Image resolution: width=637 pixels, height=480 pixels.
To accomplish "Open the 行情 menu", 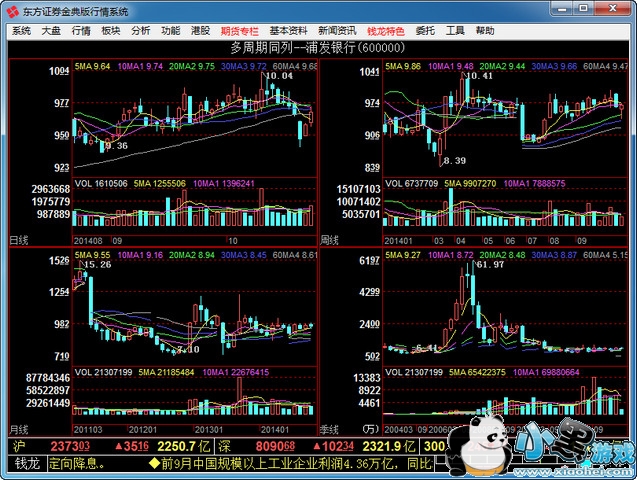I will click(81, 31).
